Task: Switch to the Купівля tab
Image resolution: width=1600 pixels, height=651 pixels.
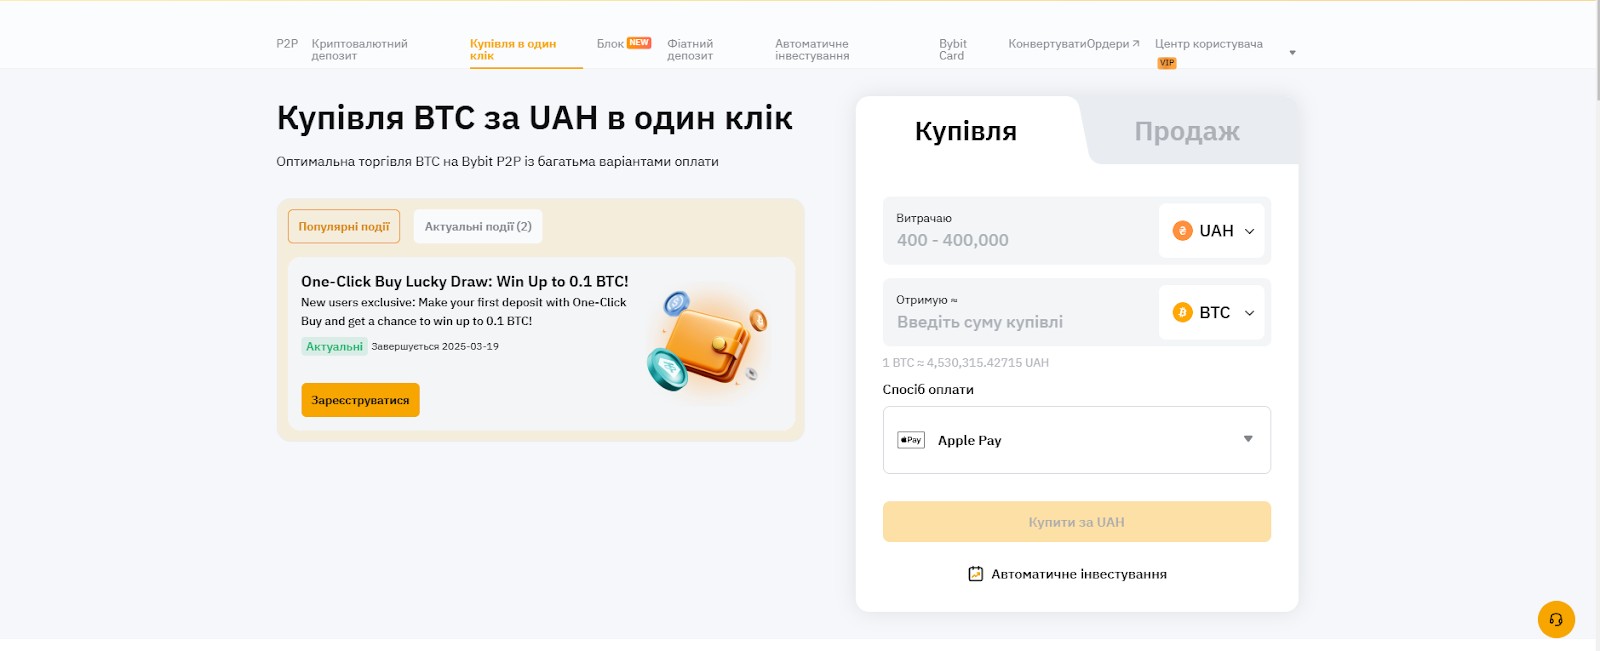Action: 966,131
